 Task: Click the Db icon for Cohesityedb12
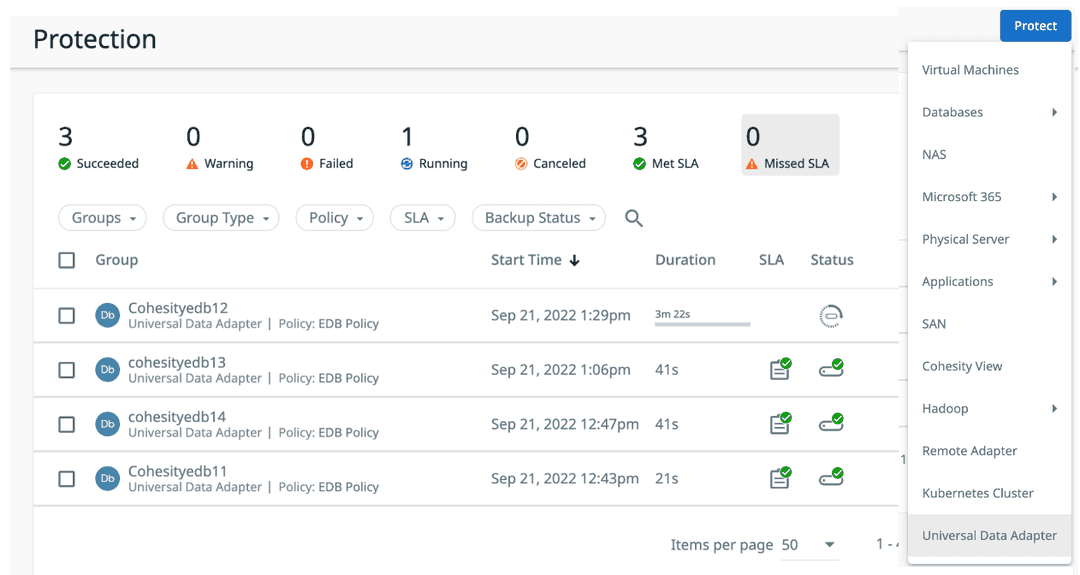(107, 316)
